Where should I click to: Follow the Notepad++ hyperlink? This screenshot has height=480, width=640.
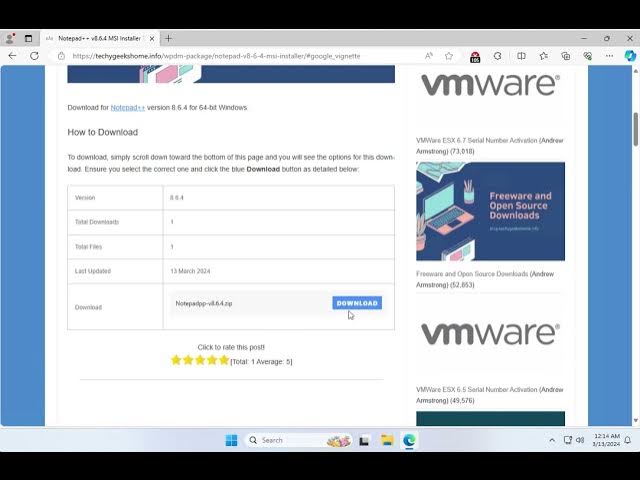pyautogui.click(x=128, y=107)
